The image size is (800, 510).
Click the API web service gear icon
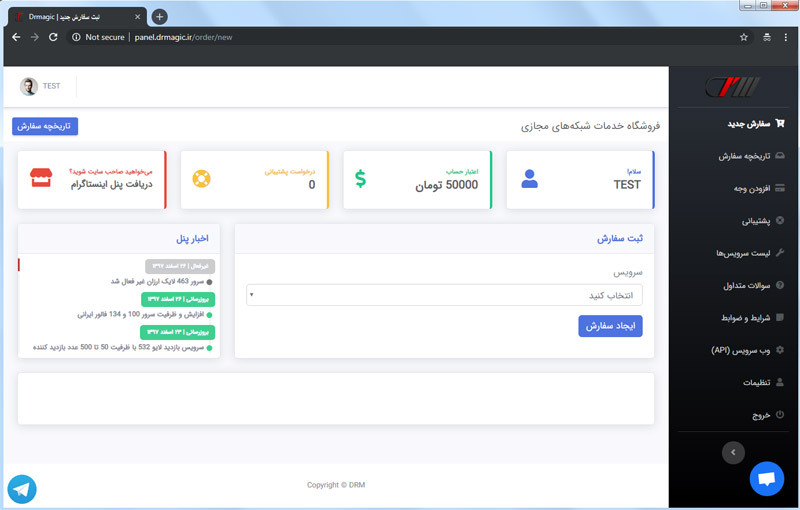pyautogui.click(x=780, y=350)
